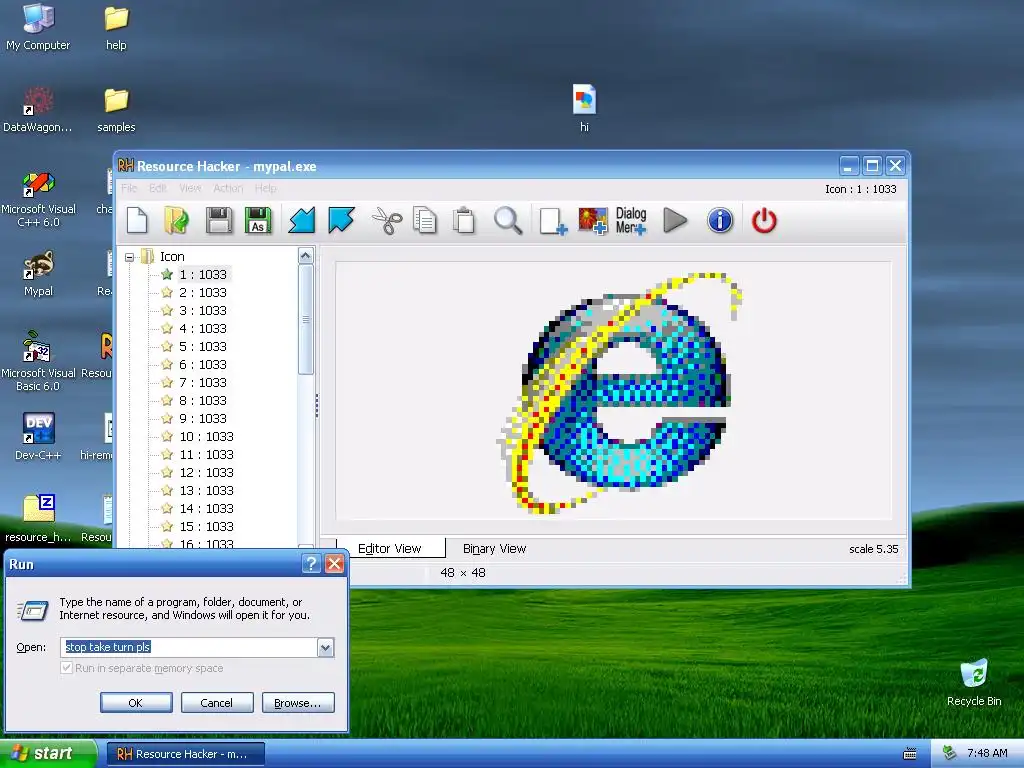Click the Start button on taskbar
Viewport: 1024px width, 768px height.
coord(48,754)
